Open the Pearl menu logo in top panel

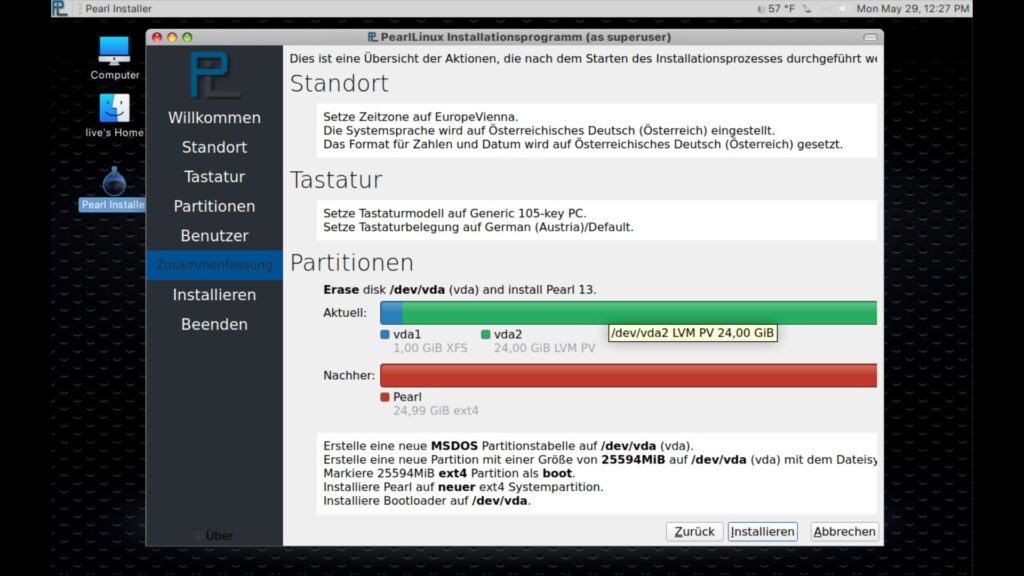(59, 8)
